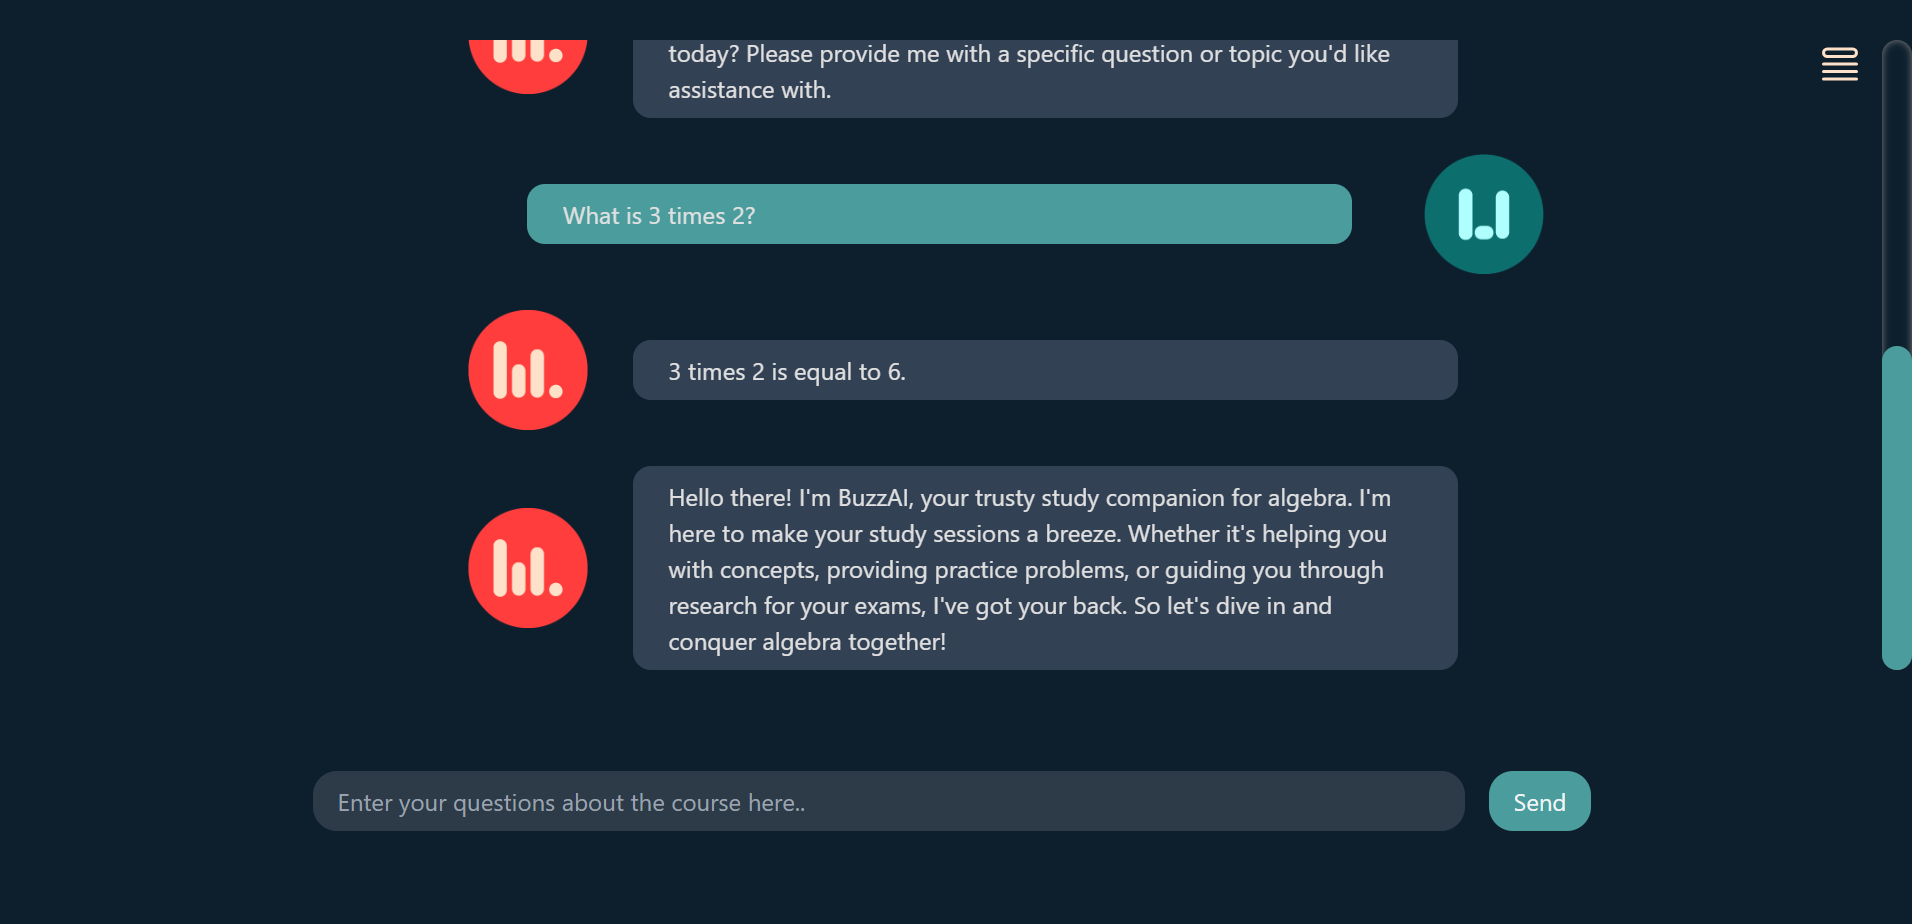Send the message with the Send button
Image resolution: width=1912 pixels, height=924 pixels.
[x=1540, y=801]
